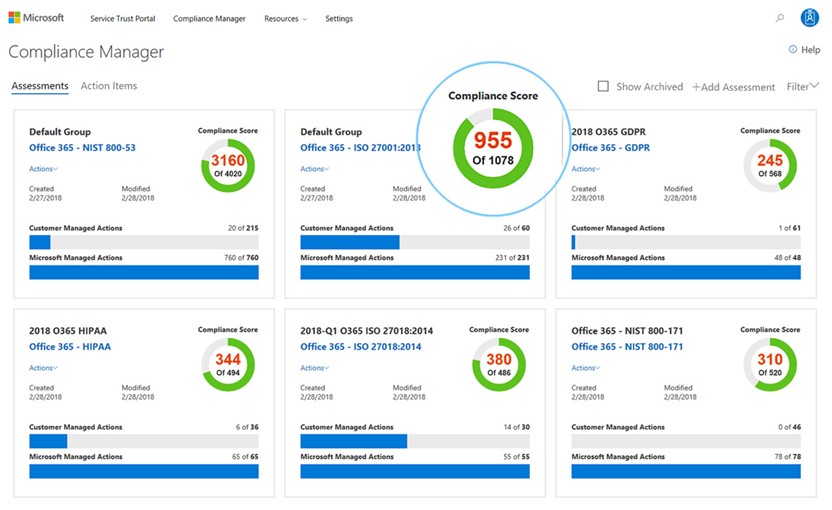Click Microsoft Managed Actions bar 55 of 55
This screenshot has width=832, height=510.
pyautogui.click(x=415, y=471)
